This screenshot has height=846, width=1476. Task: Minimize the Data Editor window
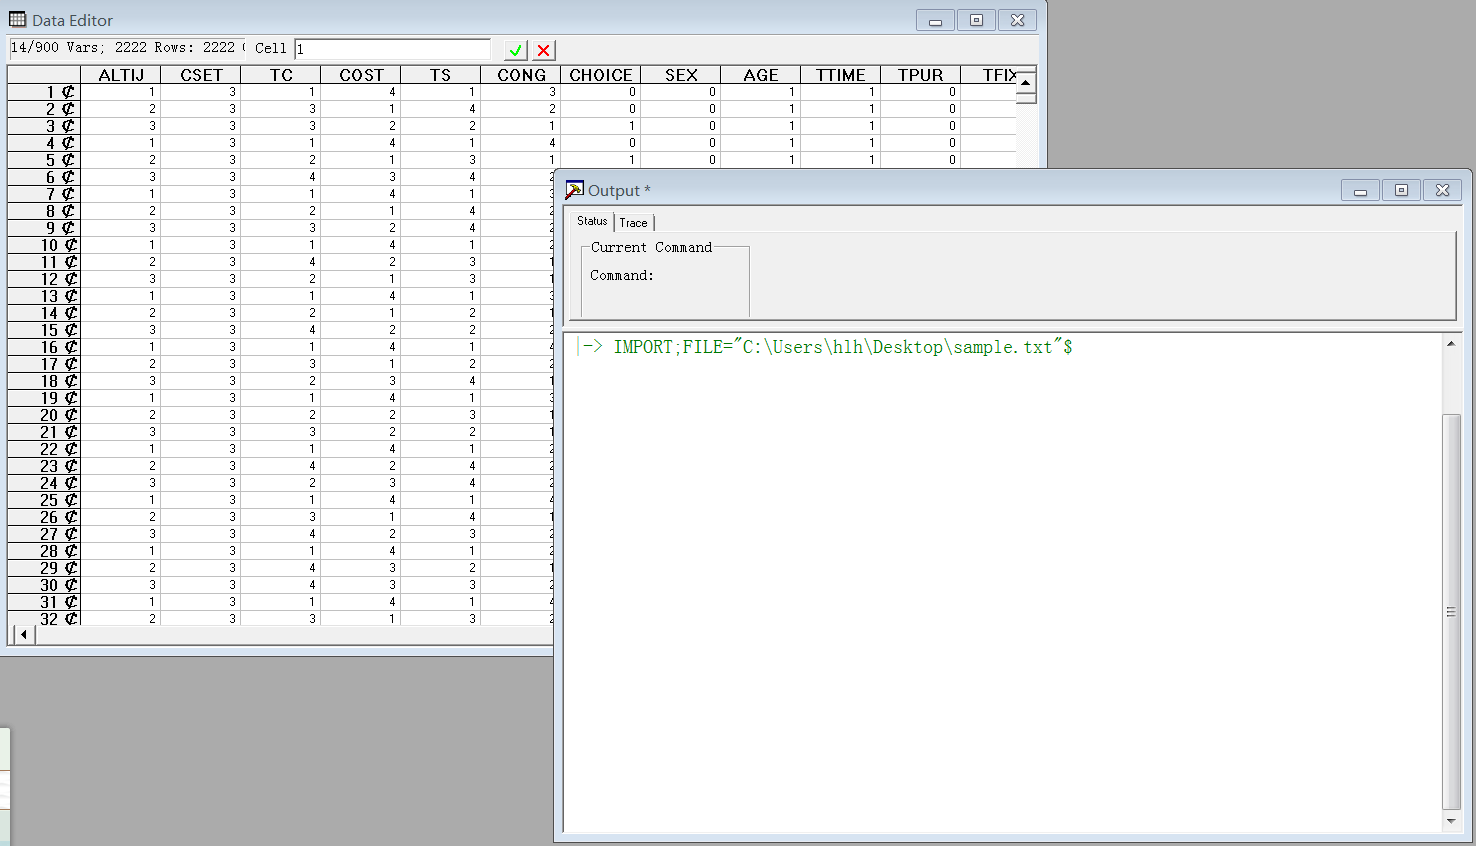pyautogui.click(x=935, y=20)
